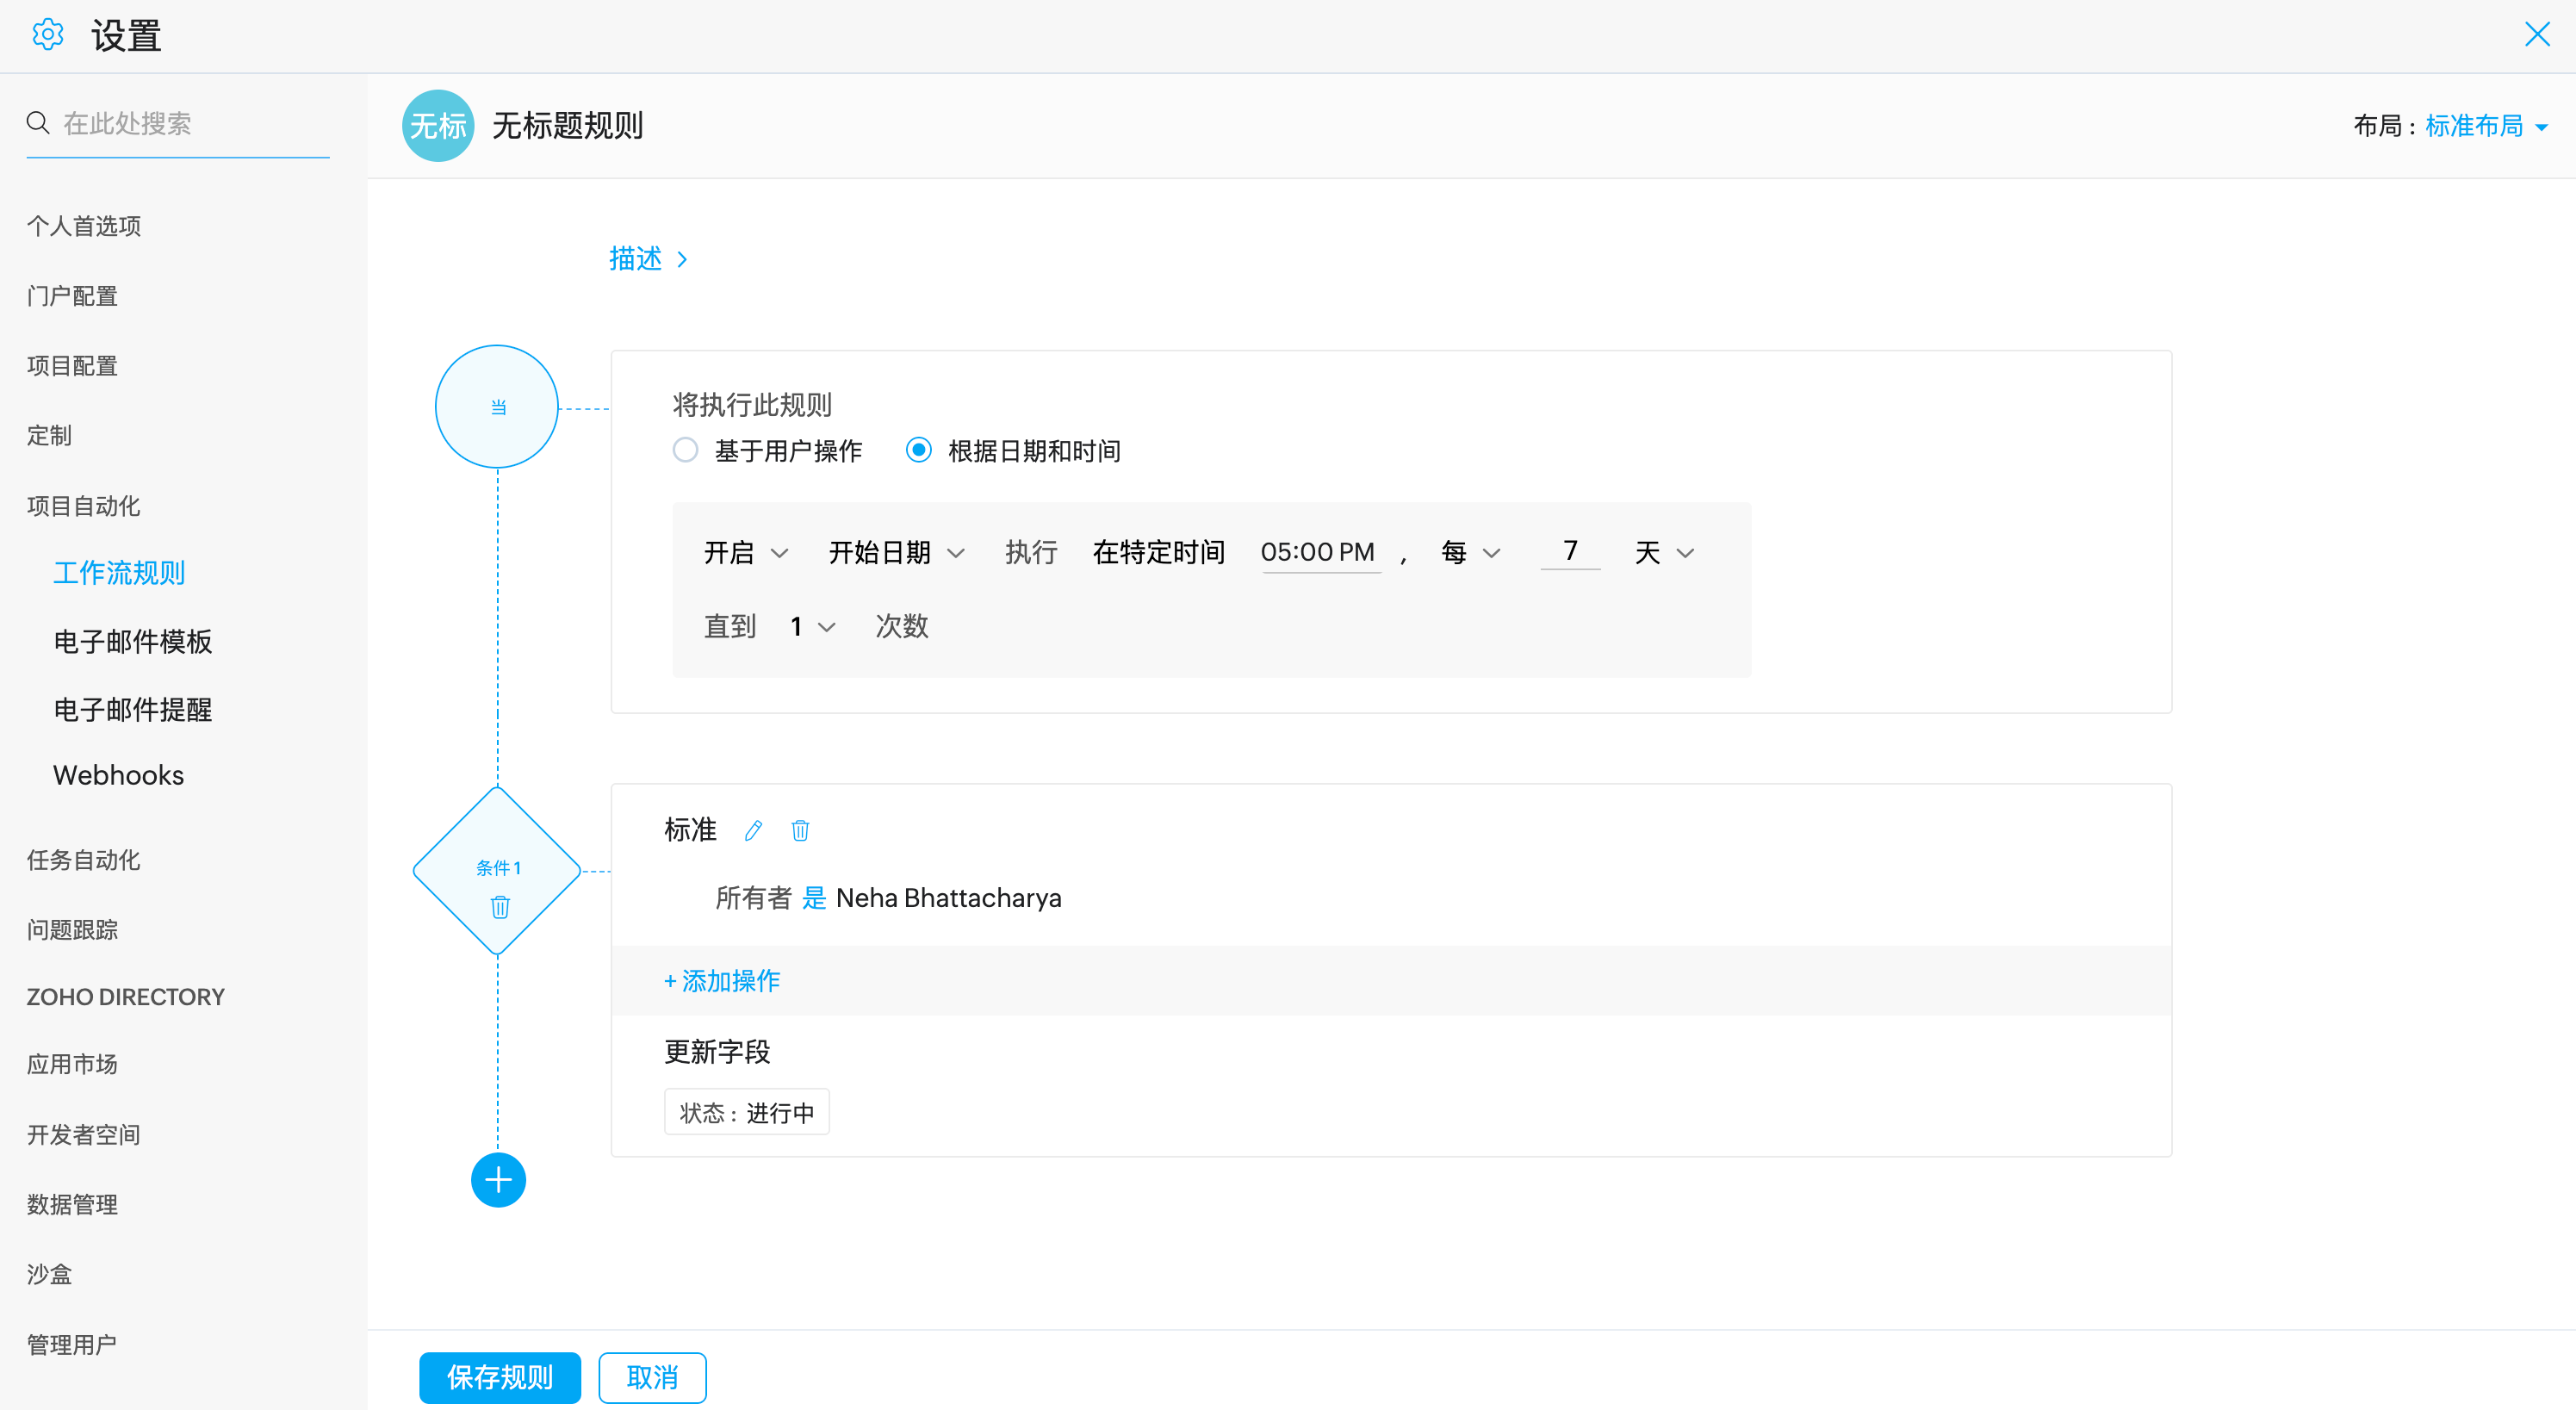Click the 保存规则 button
Image resolution: width=2576 pixels, height=1410 pixels.
[x=499, y=1377]
